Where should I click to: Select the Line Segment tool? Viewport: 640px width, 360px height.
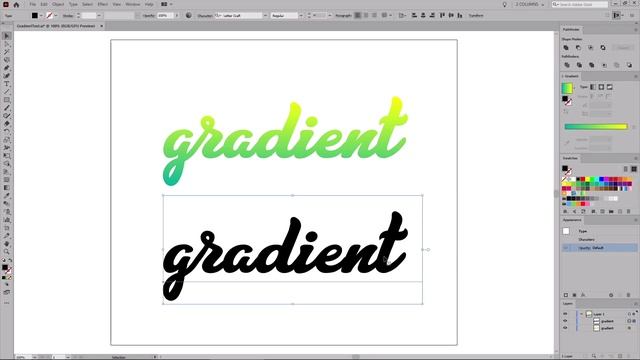click(7, 92)
